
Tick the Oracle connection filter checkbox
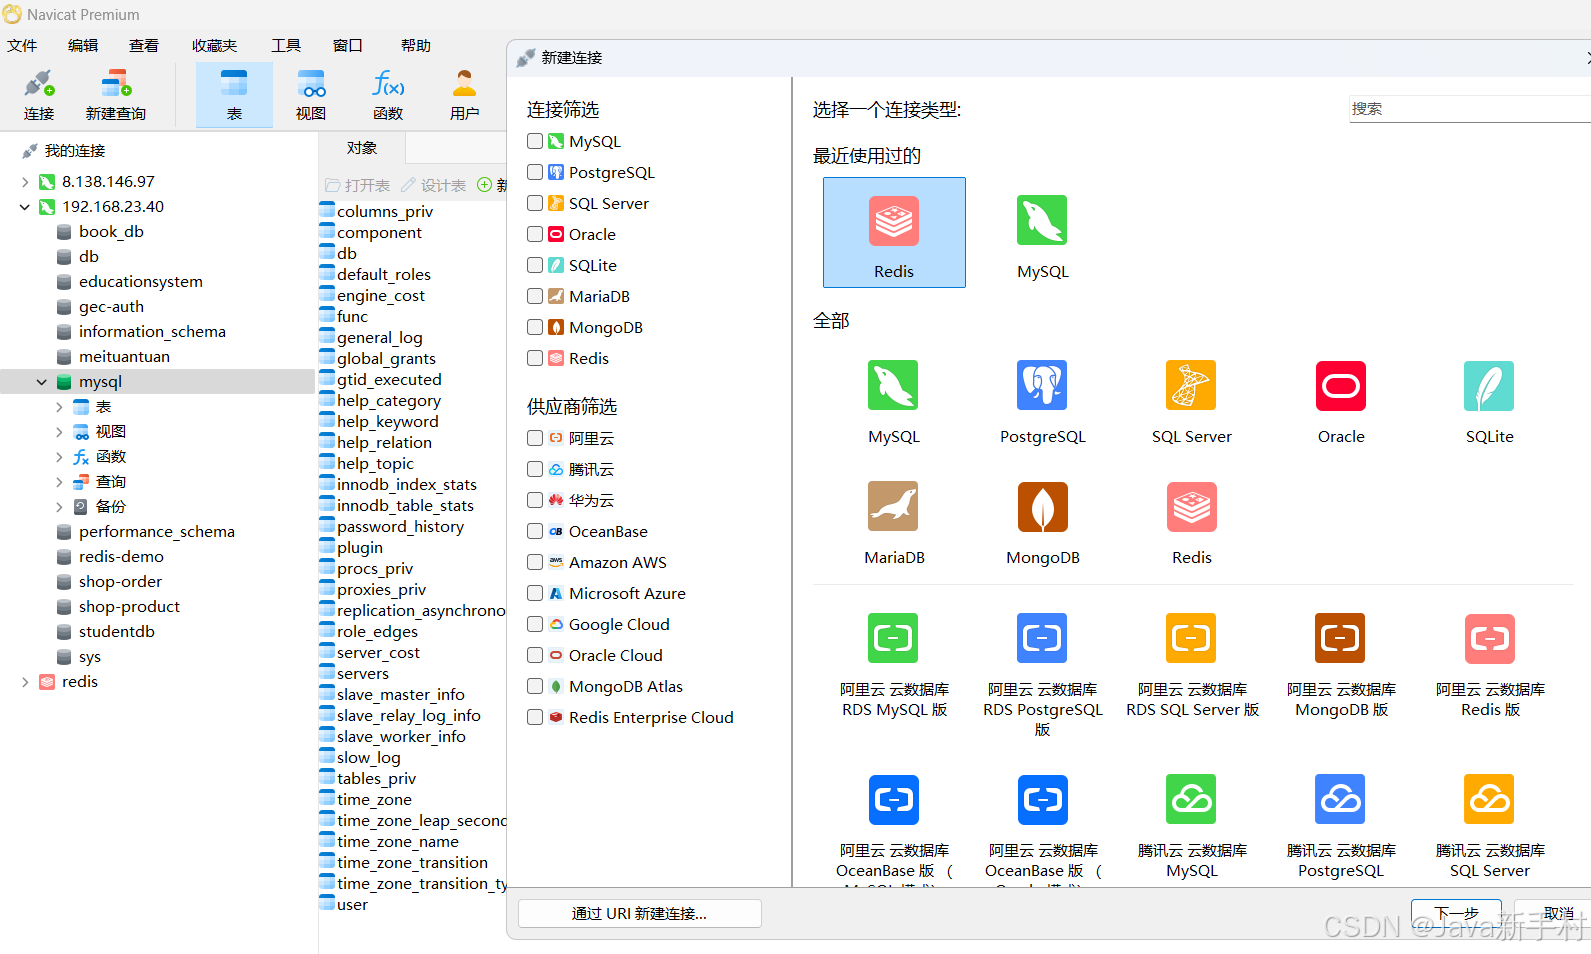(x=535, y=234)
